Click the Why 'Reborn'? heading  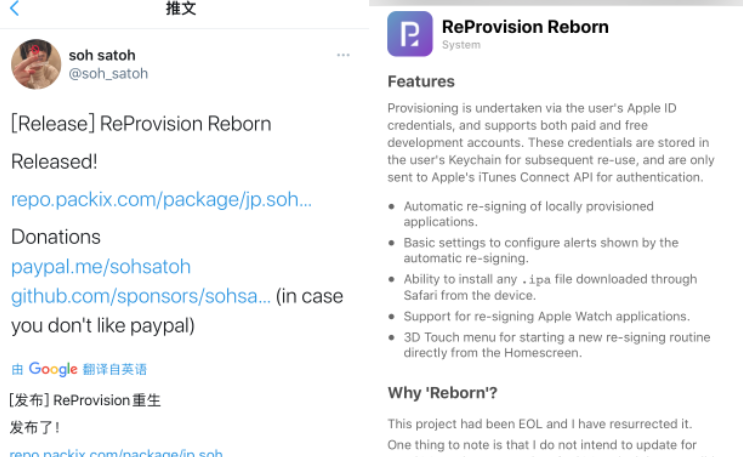pos(441,393)
